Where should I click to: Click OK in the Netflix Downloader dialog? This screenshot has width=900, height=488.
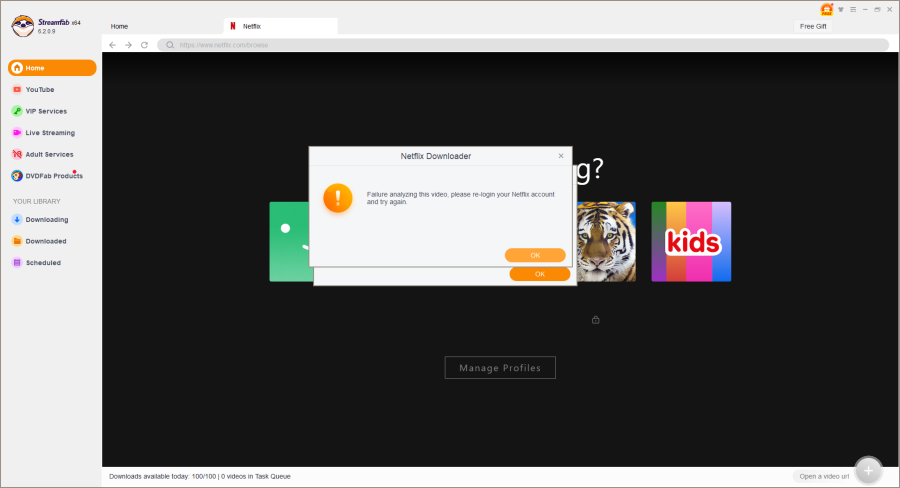535,255
